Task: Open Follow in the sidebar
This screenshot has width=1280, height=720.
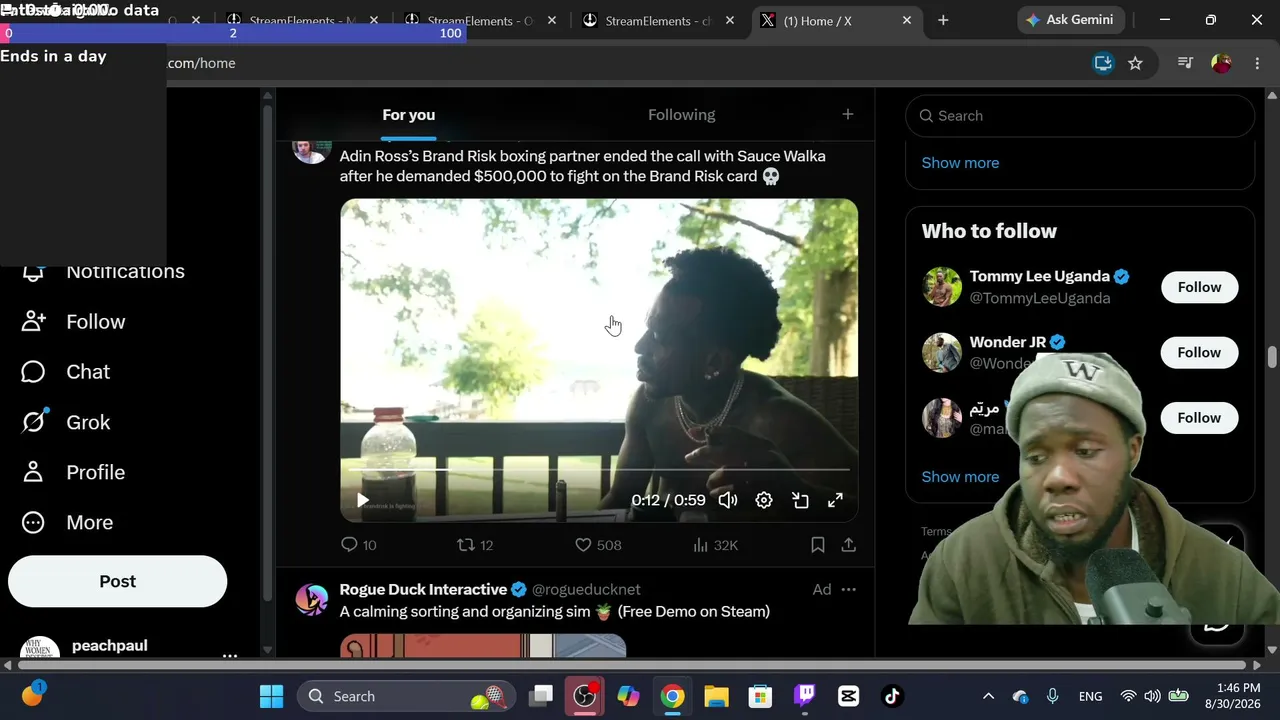Action: click(x=74, y=322)
